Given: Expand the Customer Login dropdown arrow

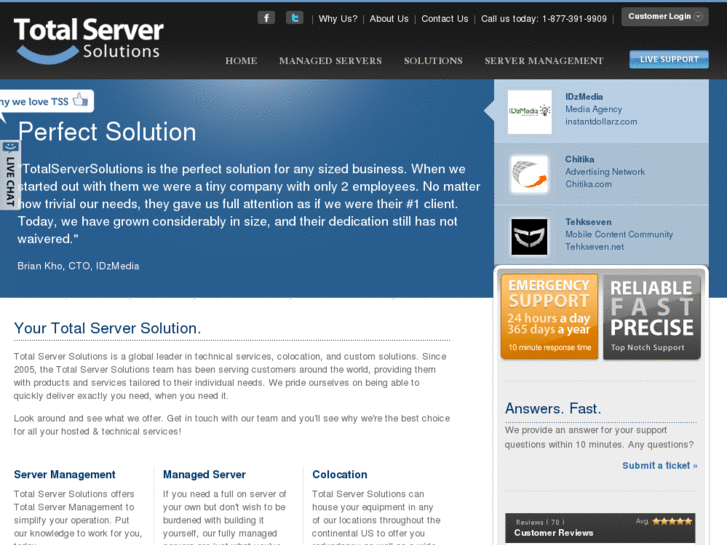Looking at the screenshot, I should (698, 17).
